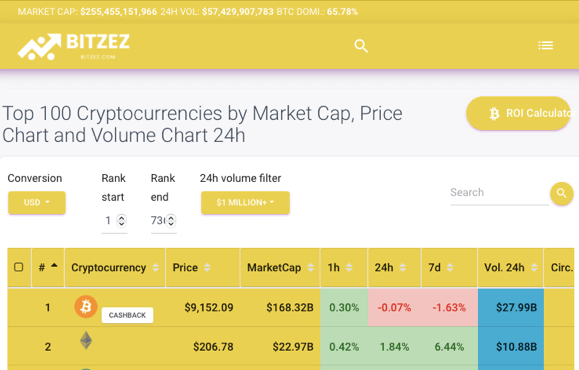The image size is (579, 370).
Task: Toggle the select-all checkbox in table header
Action: tap(18, 267)
